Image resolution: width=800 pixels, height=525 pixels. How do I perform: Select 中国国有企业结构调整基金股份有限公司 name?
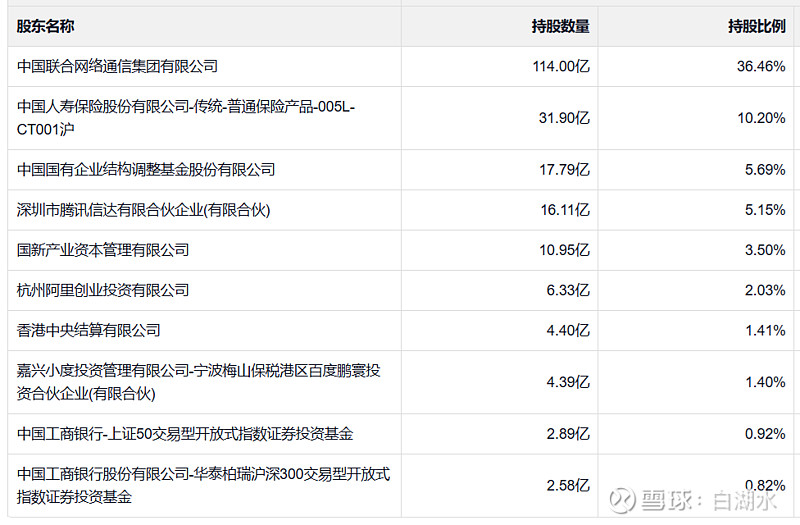point(146,169)
